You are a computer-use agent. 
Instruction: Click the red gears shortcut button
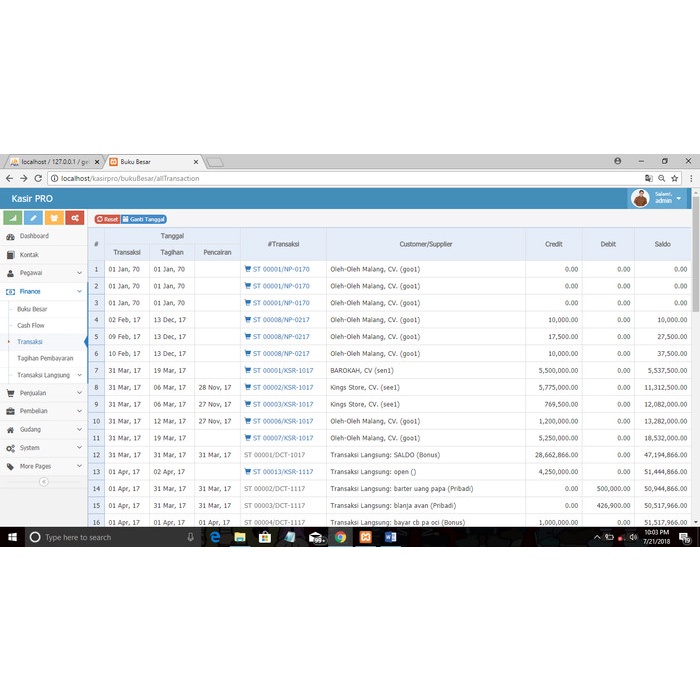pyautogui.click(x=75, y=218)
